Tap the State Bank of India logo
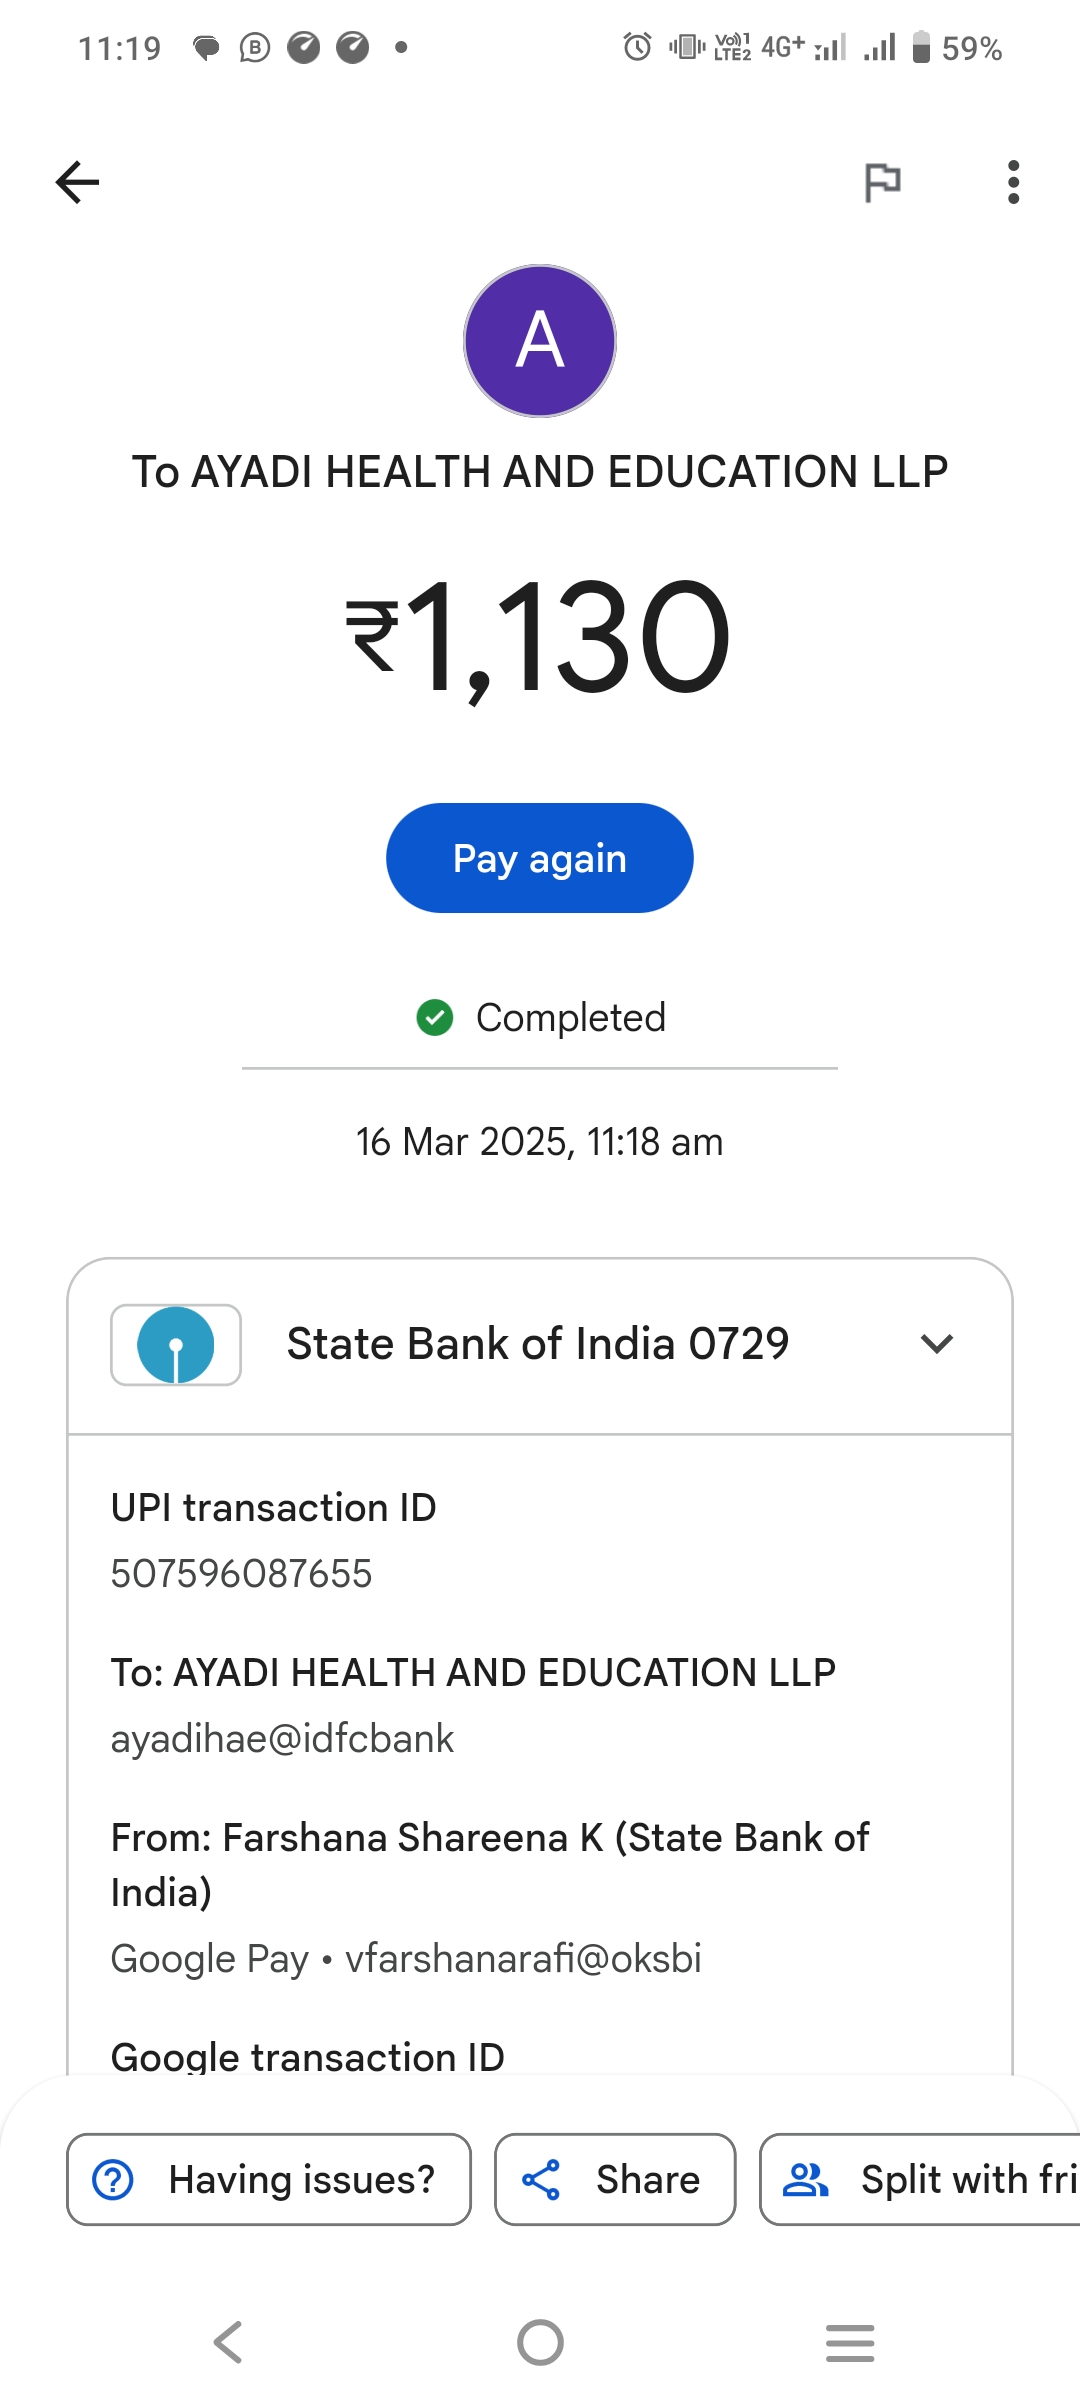The height and width of the screenshot is (2400, 1080). (176, 1345)
